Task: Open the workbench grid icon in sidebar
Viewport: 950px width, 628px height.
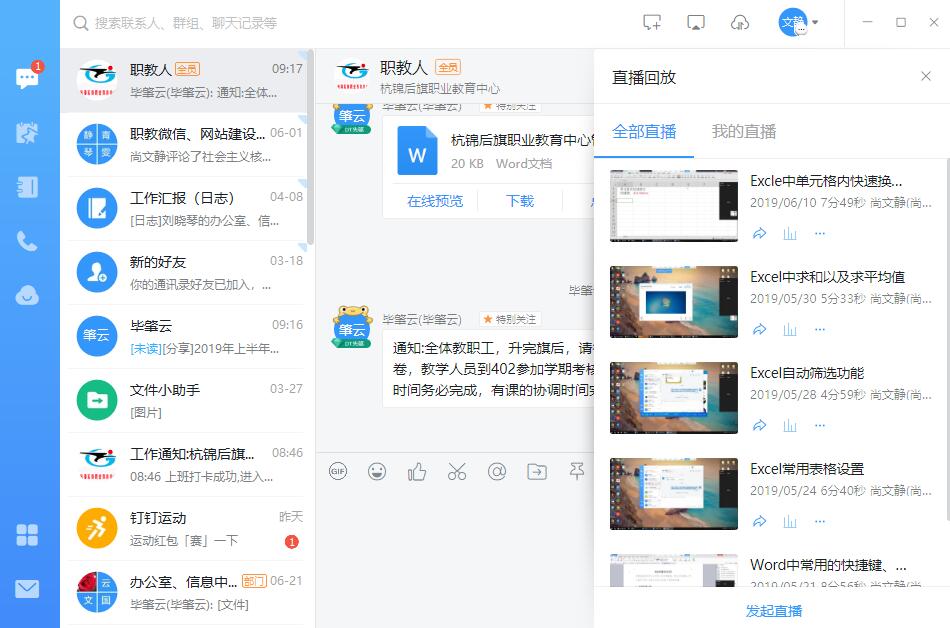Action: (x=27, y=535)
